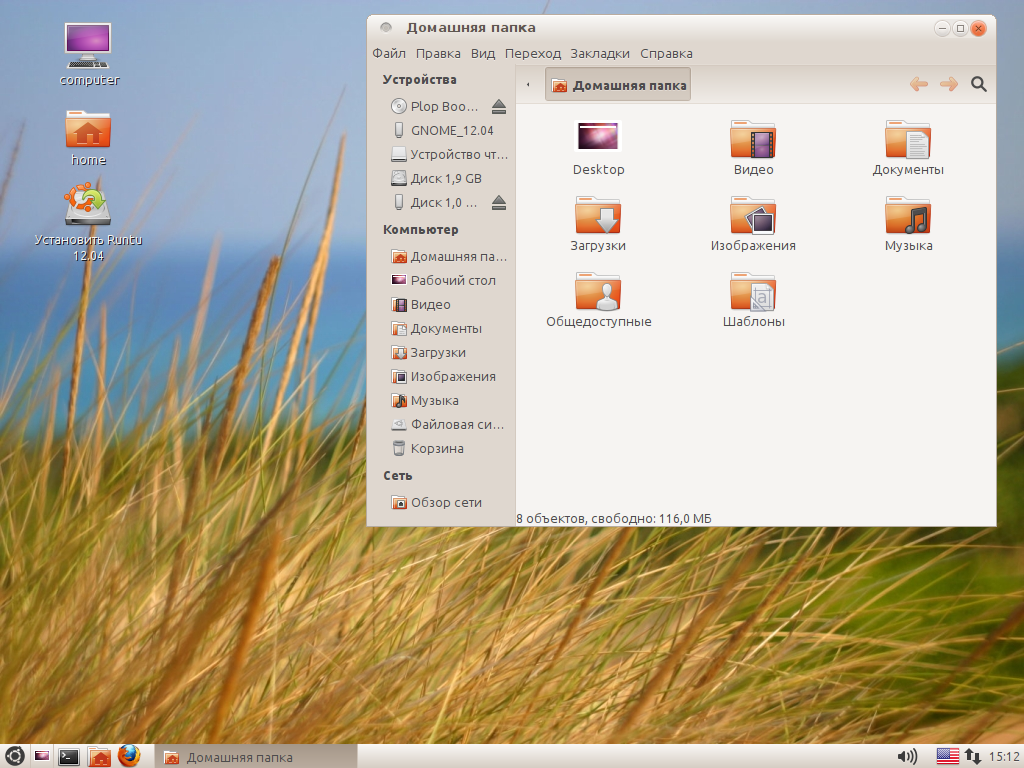Launch Установить Runtu 12.04 installer icon
This screenshot has height=768, width=1024.
(88, 222)
